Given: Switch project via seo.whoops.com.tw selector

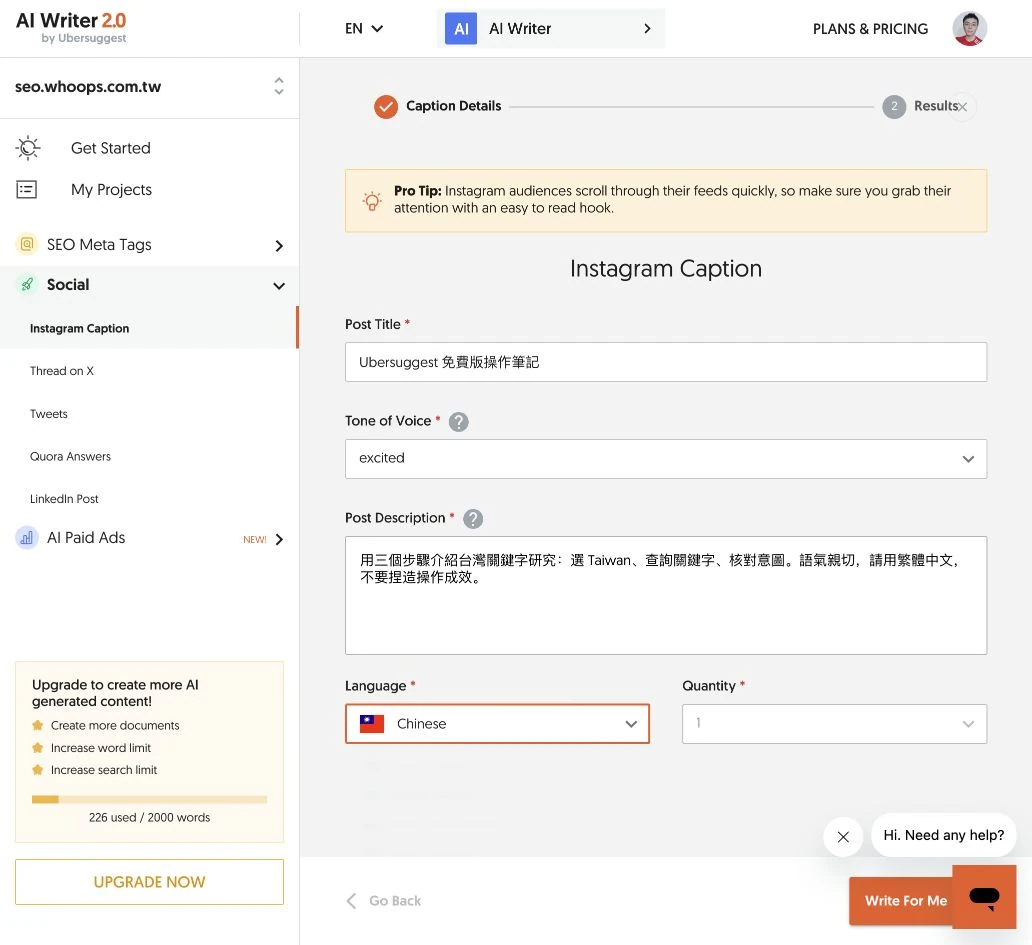Looking at the screenshot, I should point(149,87).
